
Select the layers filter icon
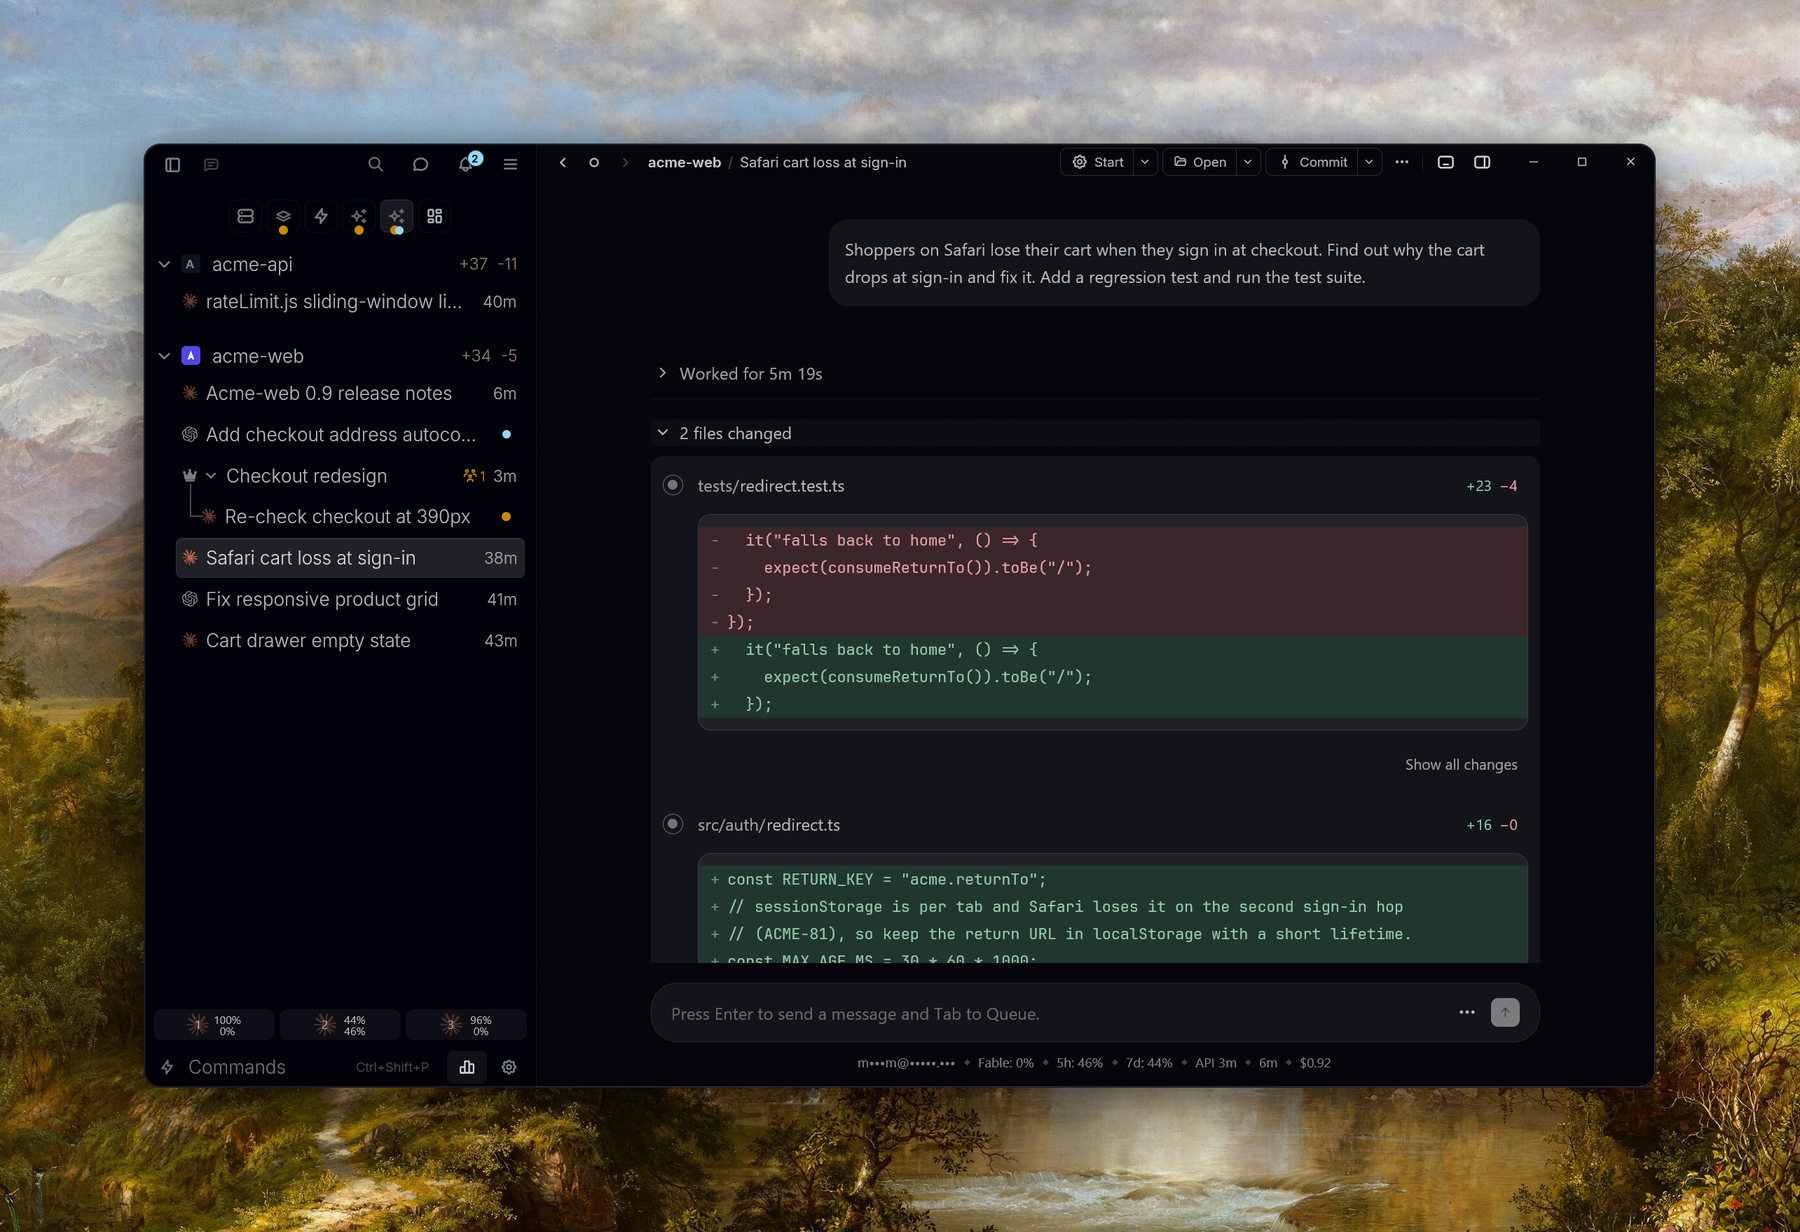283,216
